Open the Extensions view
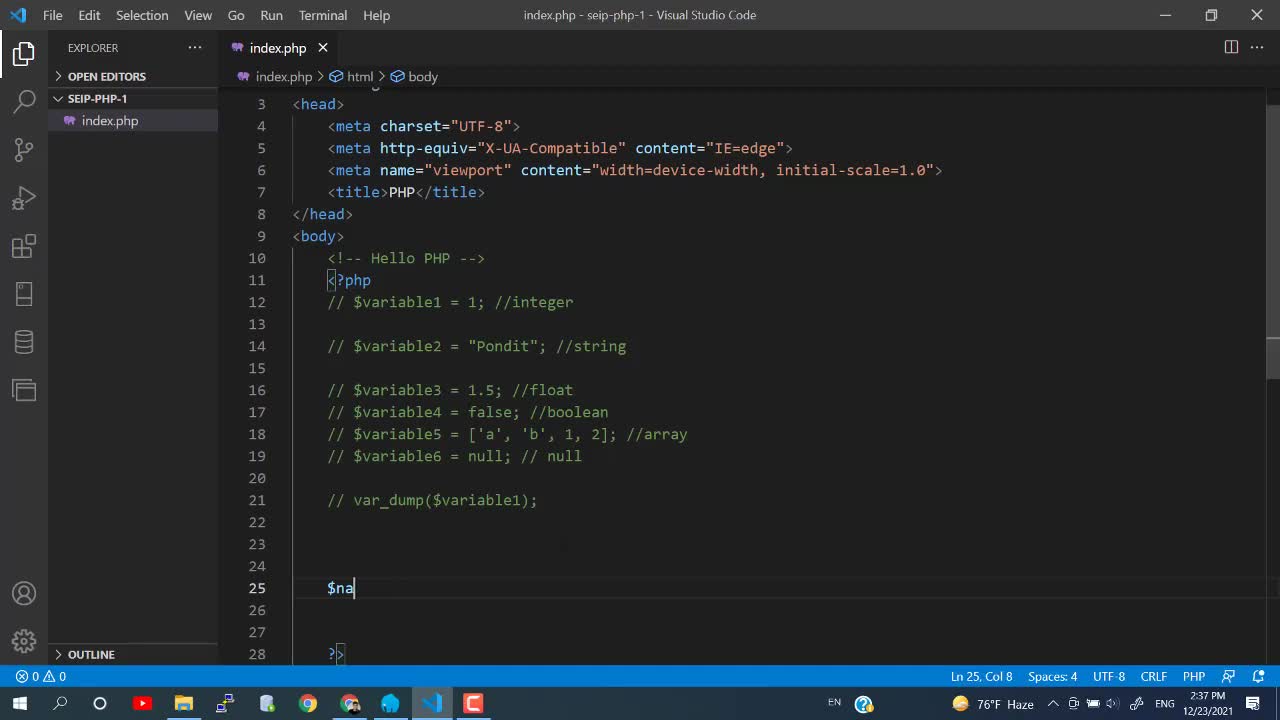 [x=24, y=246]
